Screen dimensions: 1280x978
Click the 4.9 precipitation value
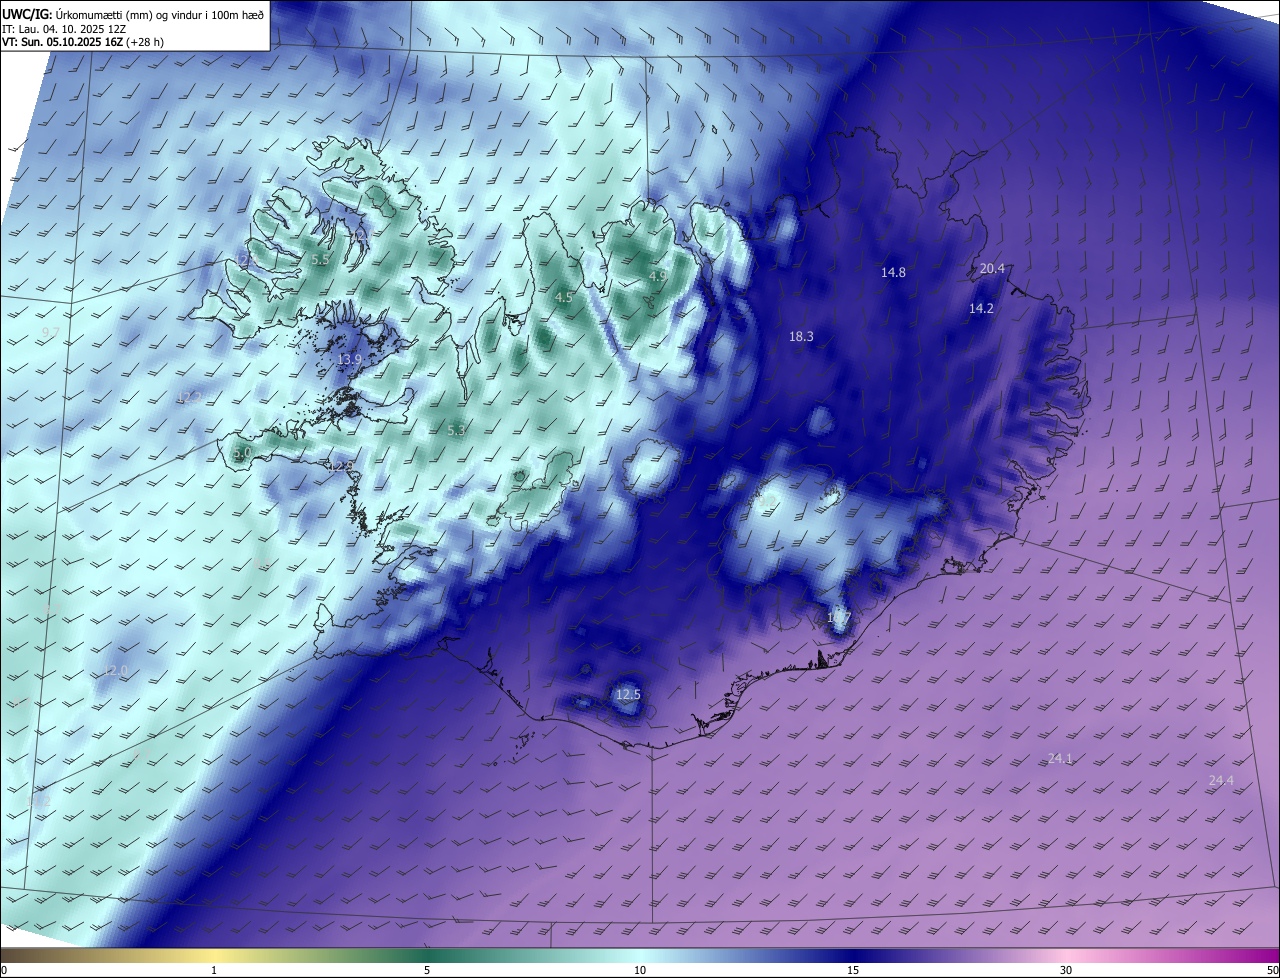pos(658,276)
